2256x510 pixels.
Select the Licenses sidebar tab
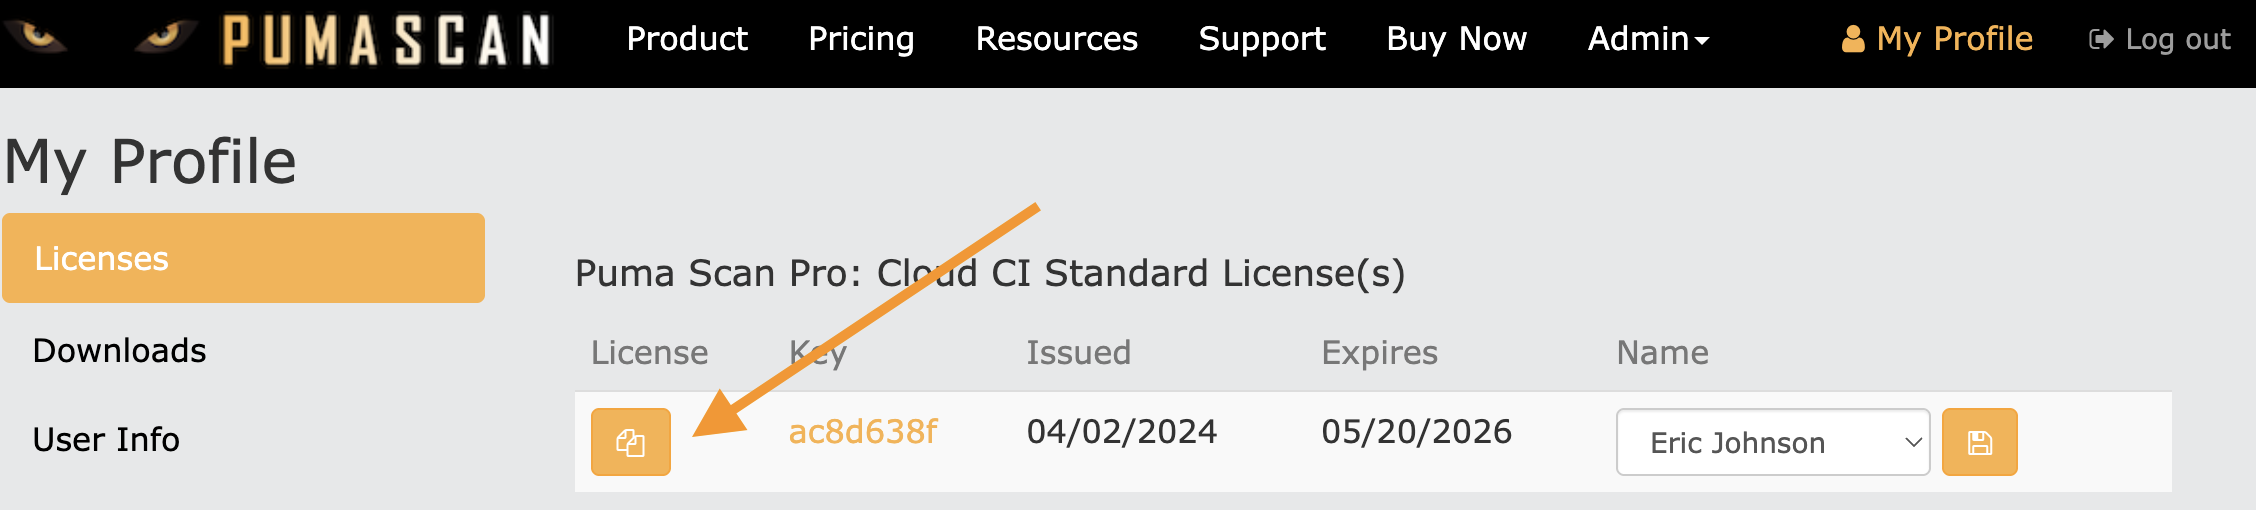pyautogui.click(x=243, y=258)
